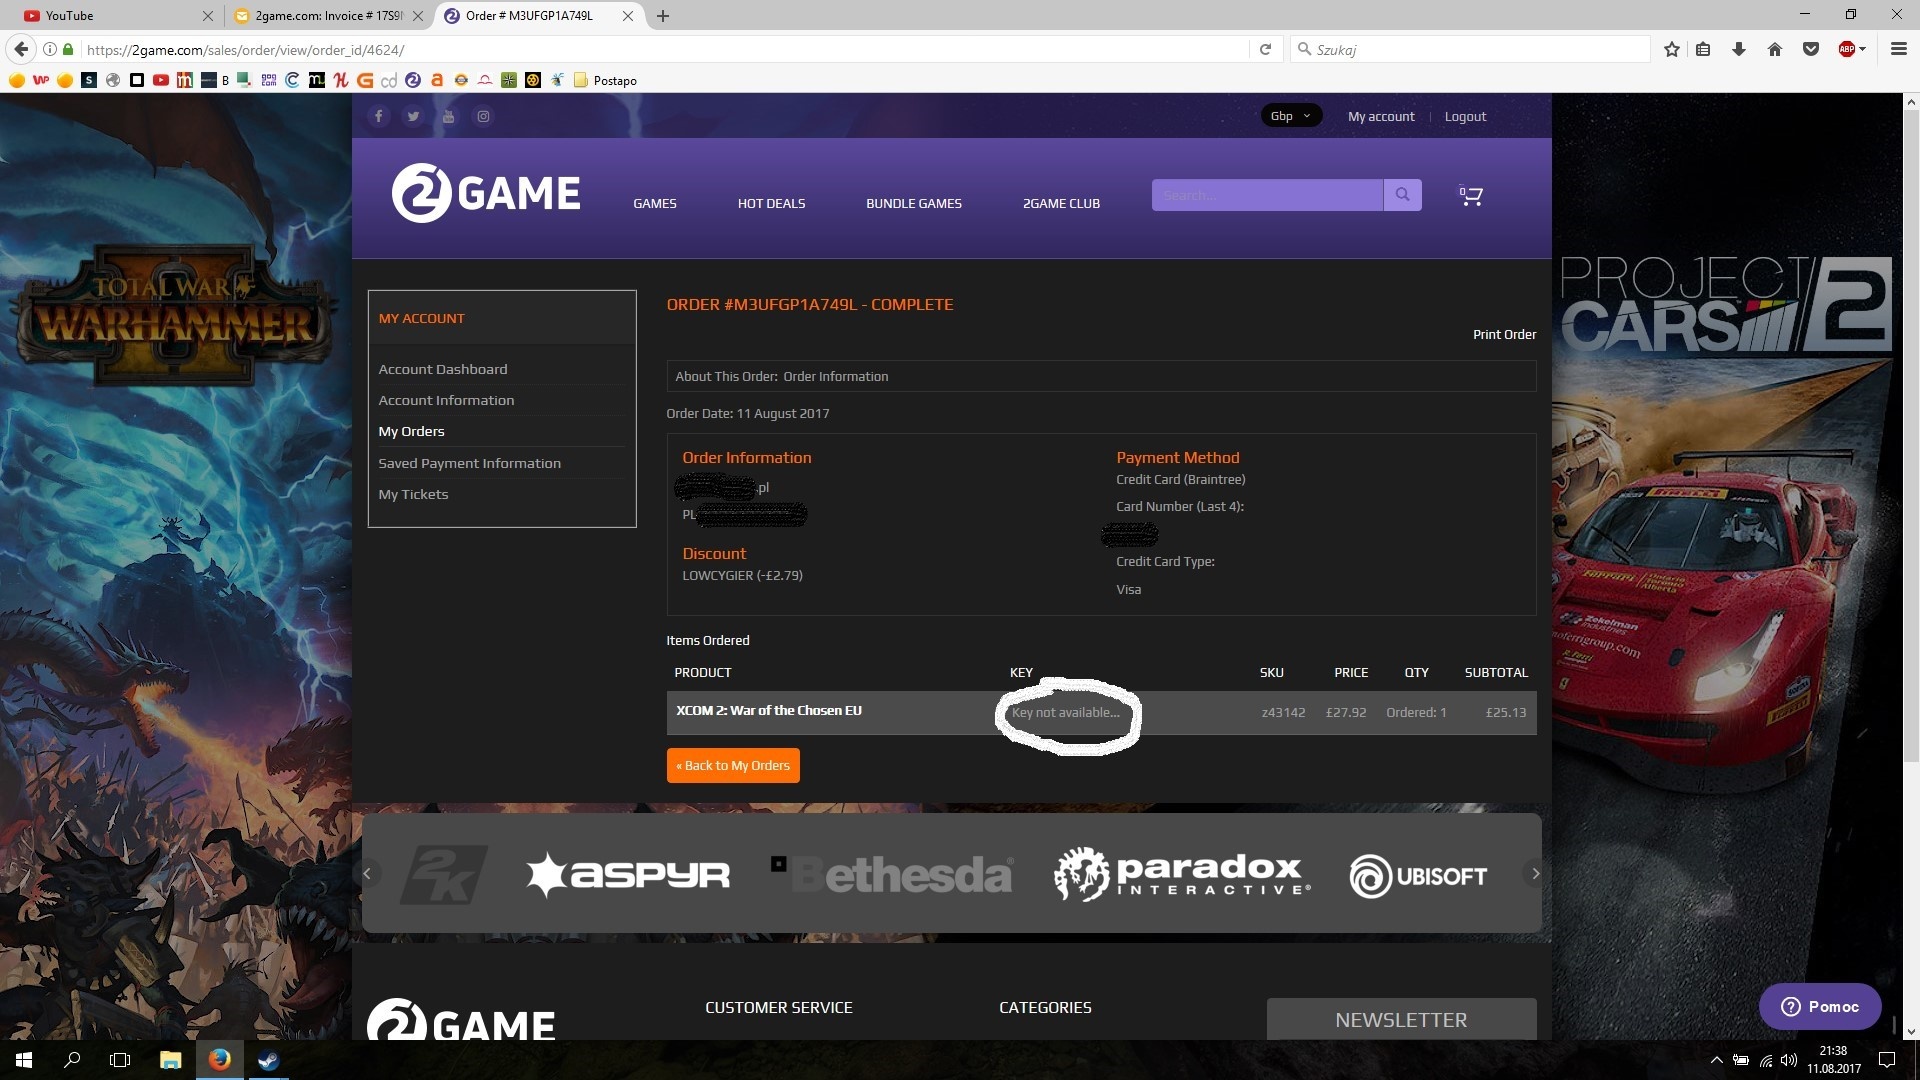Click the Logout link
Image resolution: width=1920 pixels, height=1080 pixels.
[x=1465, y=116]
